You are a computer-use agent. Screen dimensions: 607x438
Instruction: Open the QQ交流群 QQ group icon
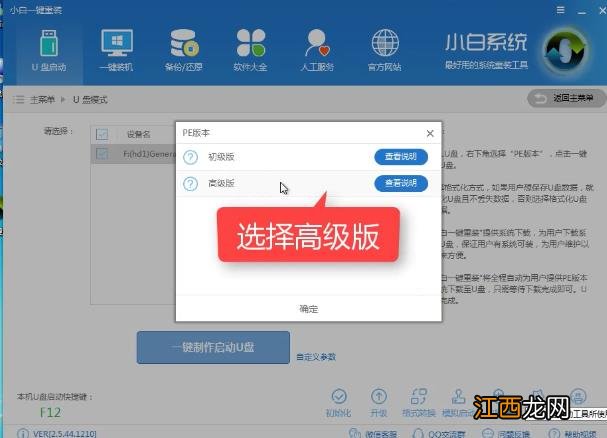(418, 433)
